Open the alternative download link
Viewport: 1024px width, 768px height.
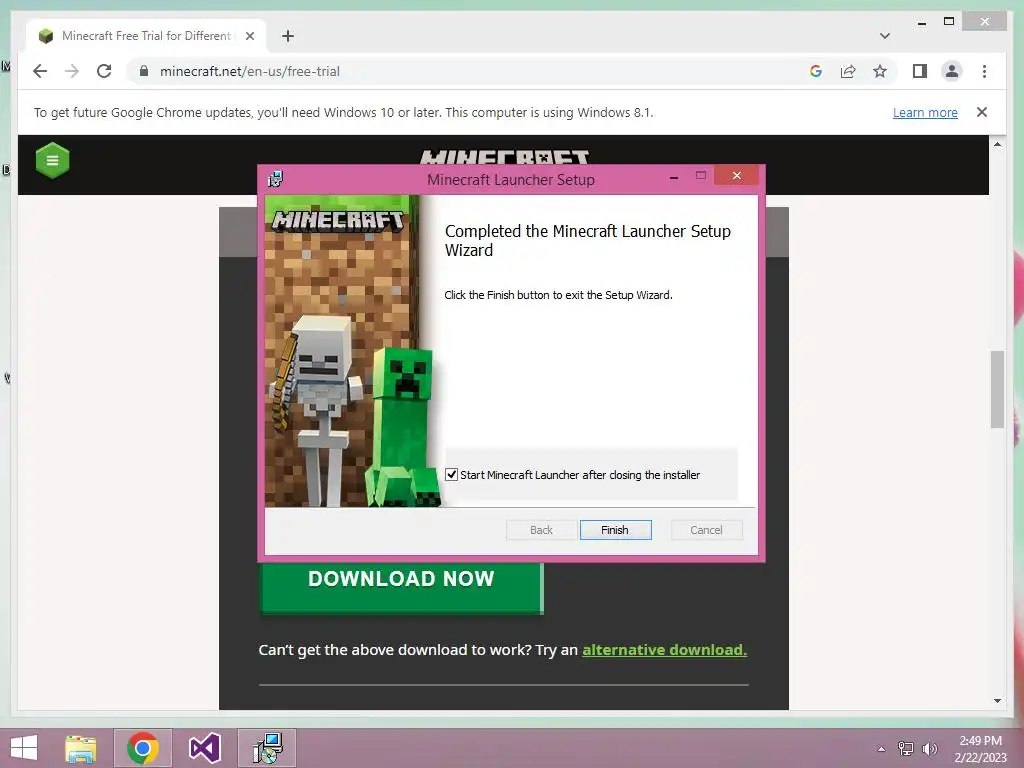(x=664, y=650)
